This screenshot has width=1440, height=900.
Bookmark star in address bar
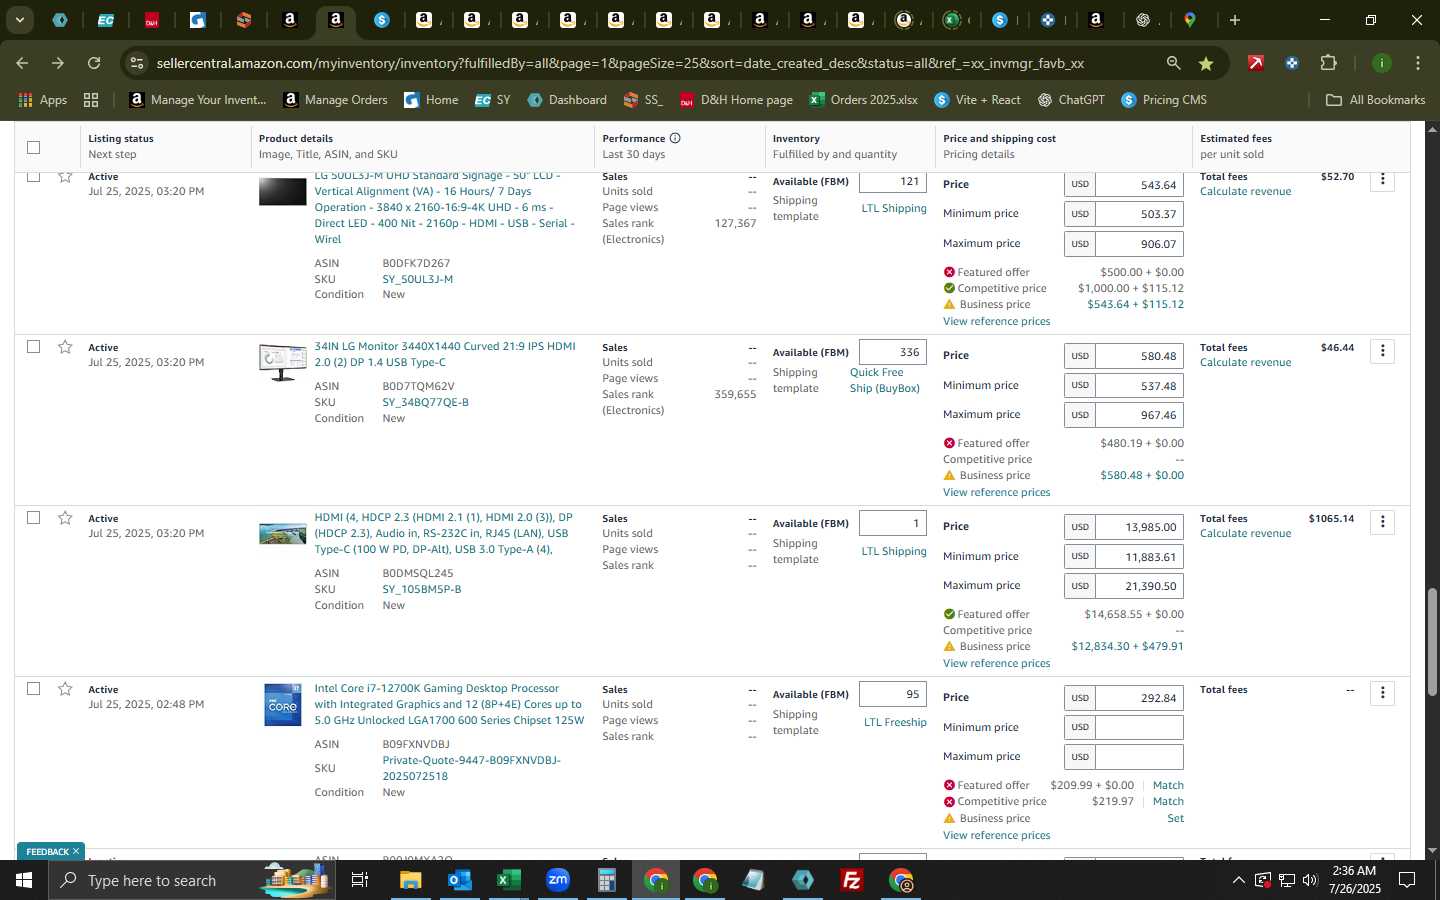[x=1206, y=63]
